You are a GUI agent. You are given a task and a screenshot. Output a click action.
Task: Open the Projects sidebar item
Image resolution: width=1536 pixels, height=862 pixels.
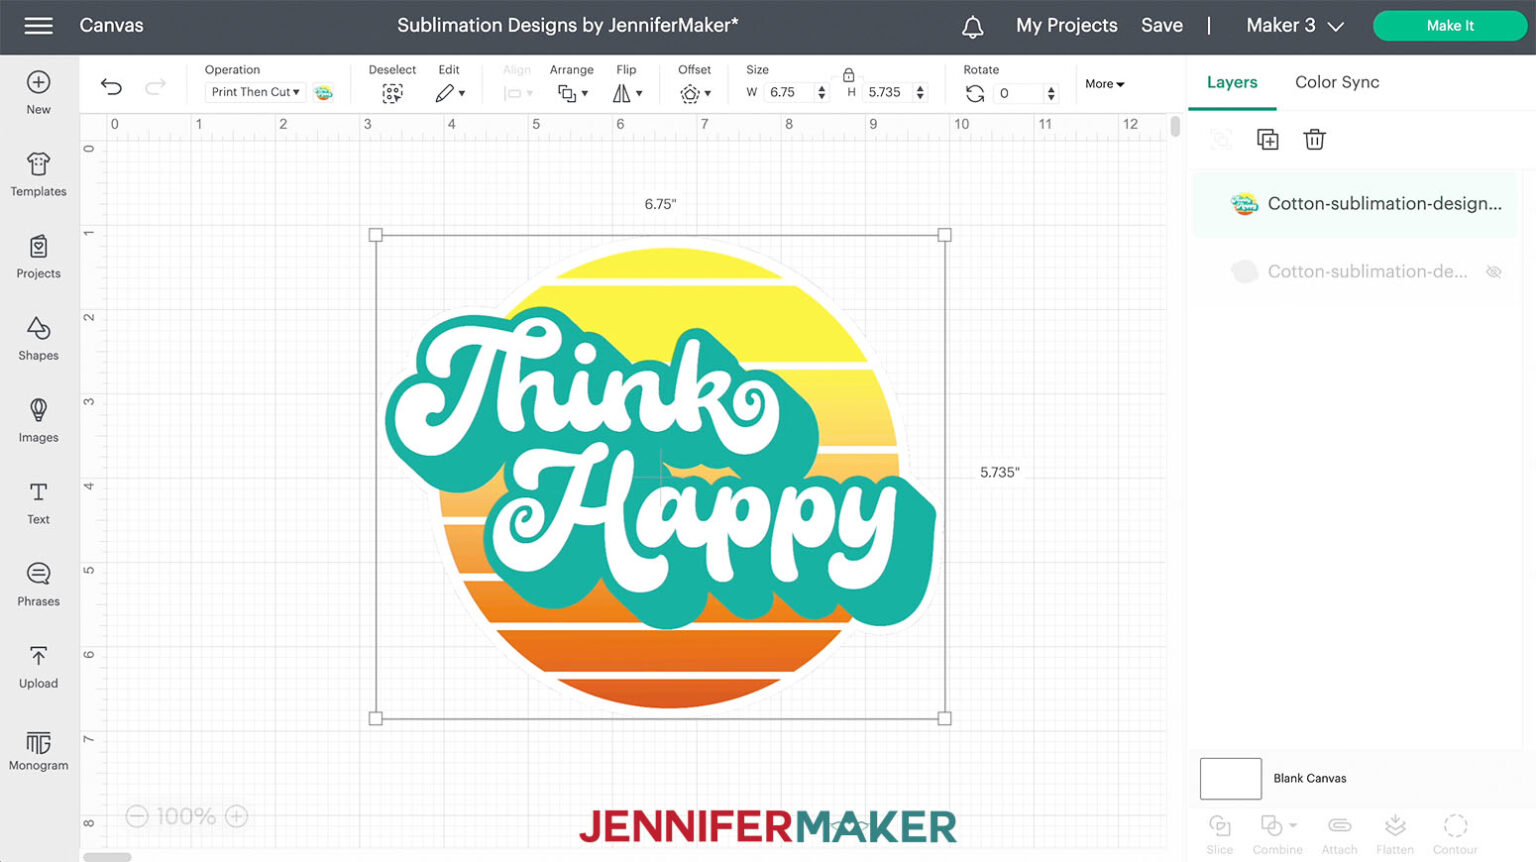point(38,256)
